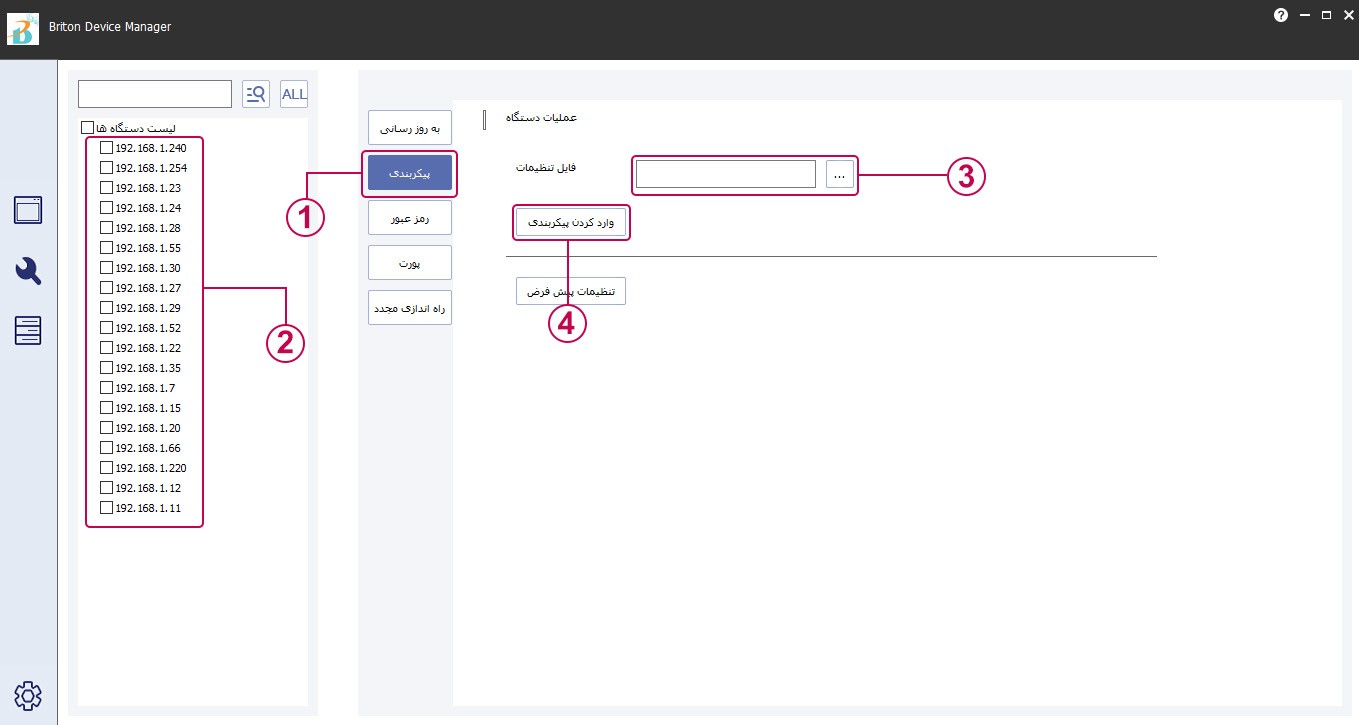Switch to the به روز رسانی tab
The height and width of the screenshot is (725, 1359).
pos(410,128)
